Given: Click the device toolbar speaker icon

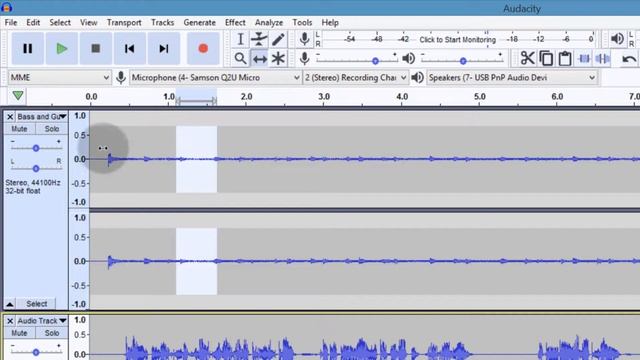Looking at the screenshot, I should [417, 78].
